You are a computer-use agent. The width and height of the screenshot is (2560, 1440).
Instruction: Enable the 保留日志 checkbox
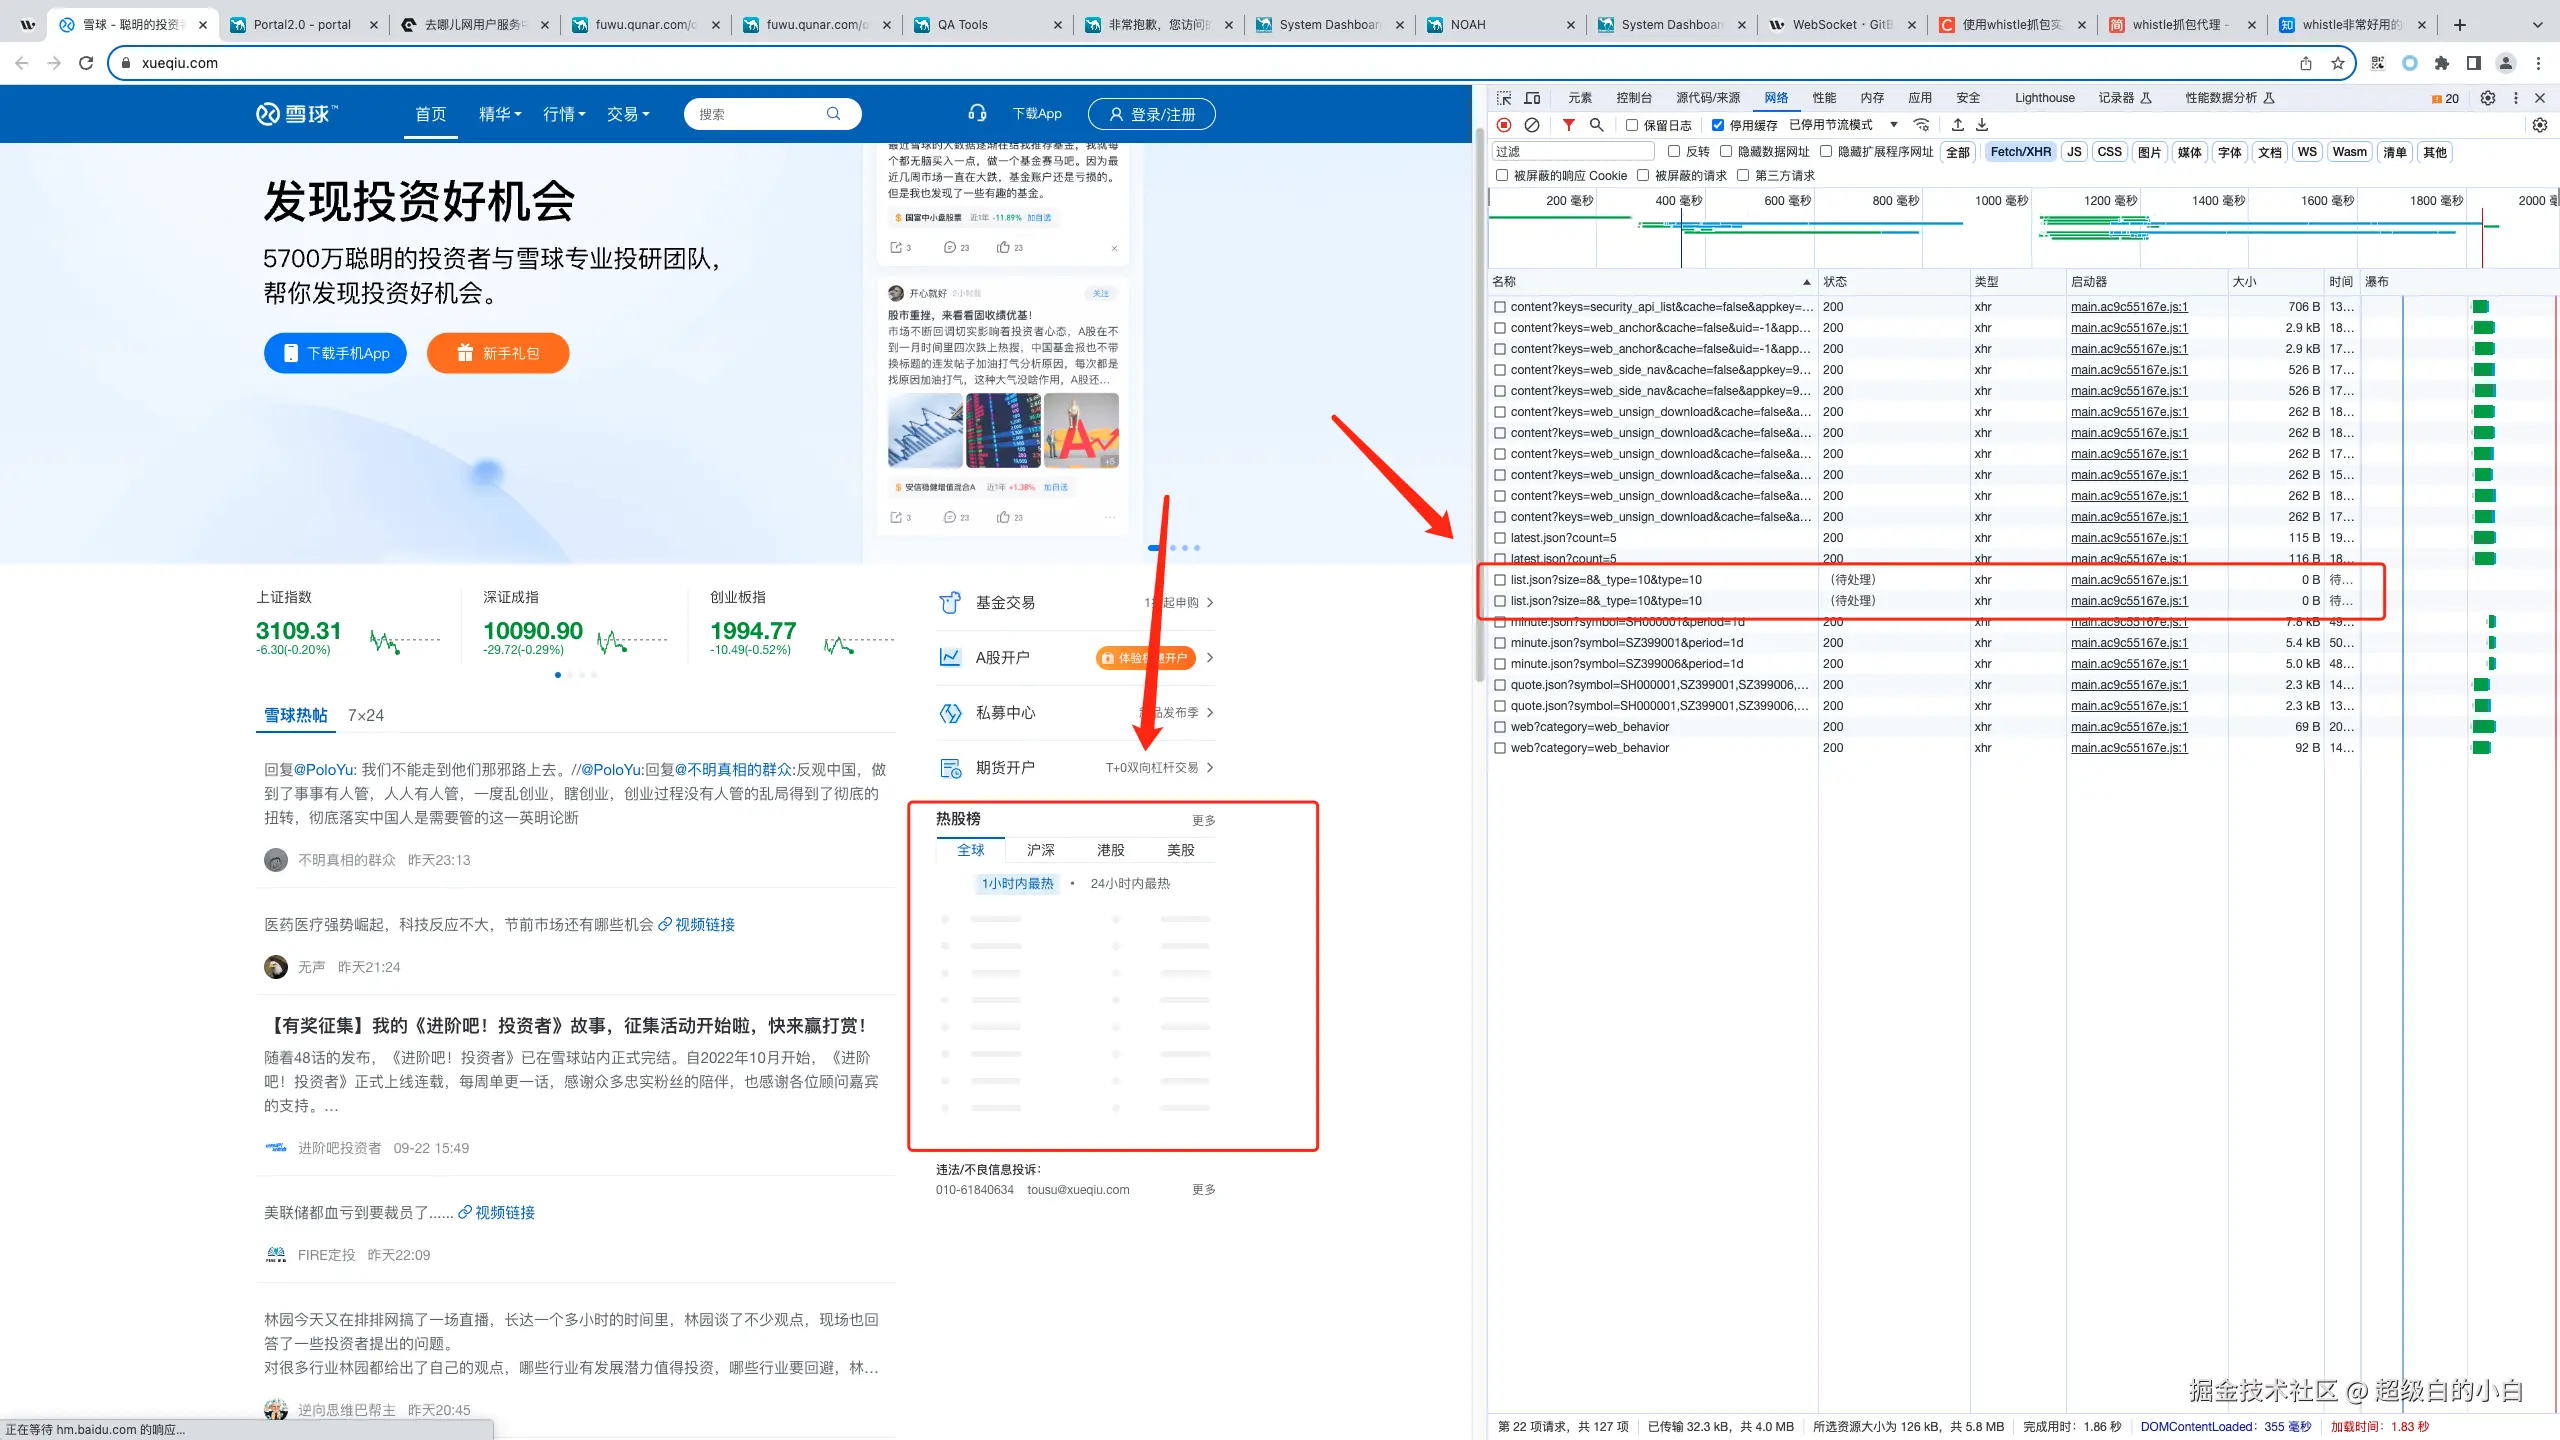coord(1632,125)
